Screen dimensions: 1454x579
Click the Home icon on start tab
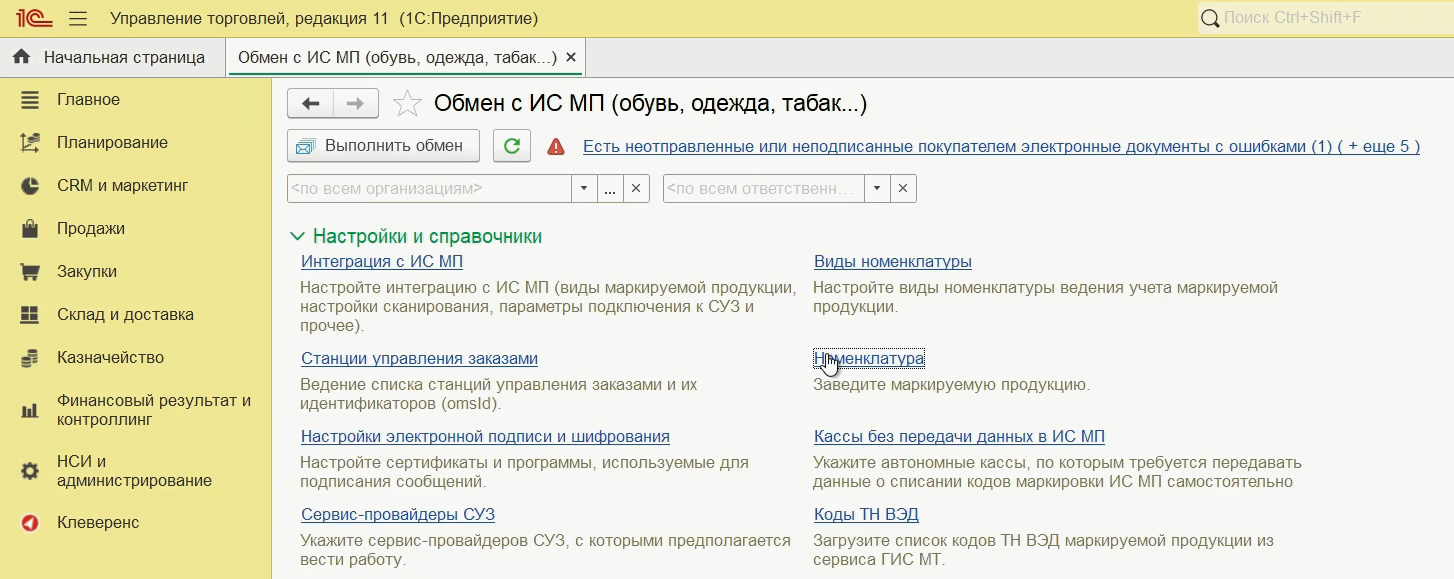coord(21,57)
